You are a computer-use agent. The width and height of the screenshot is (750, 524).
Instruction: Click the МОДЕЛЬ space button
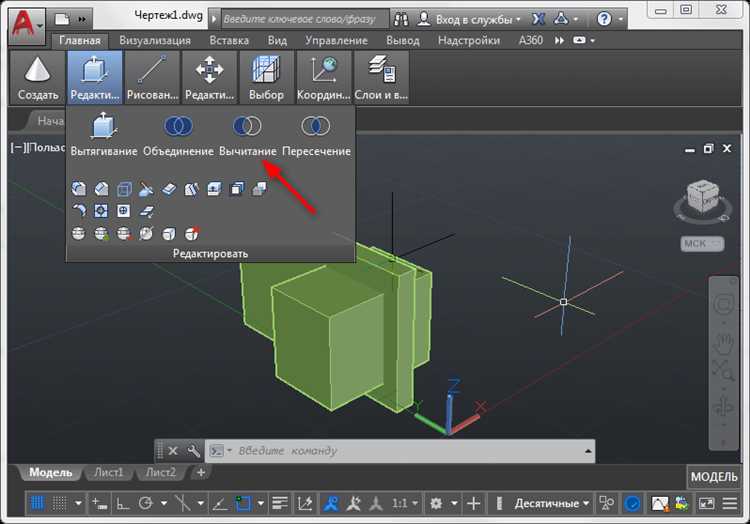(714, 476)
